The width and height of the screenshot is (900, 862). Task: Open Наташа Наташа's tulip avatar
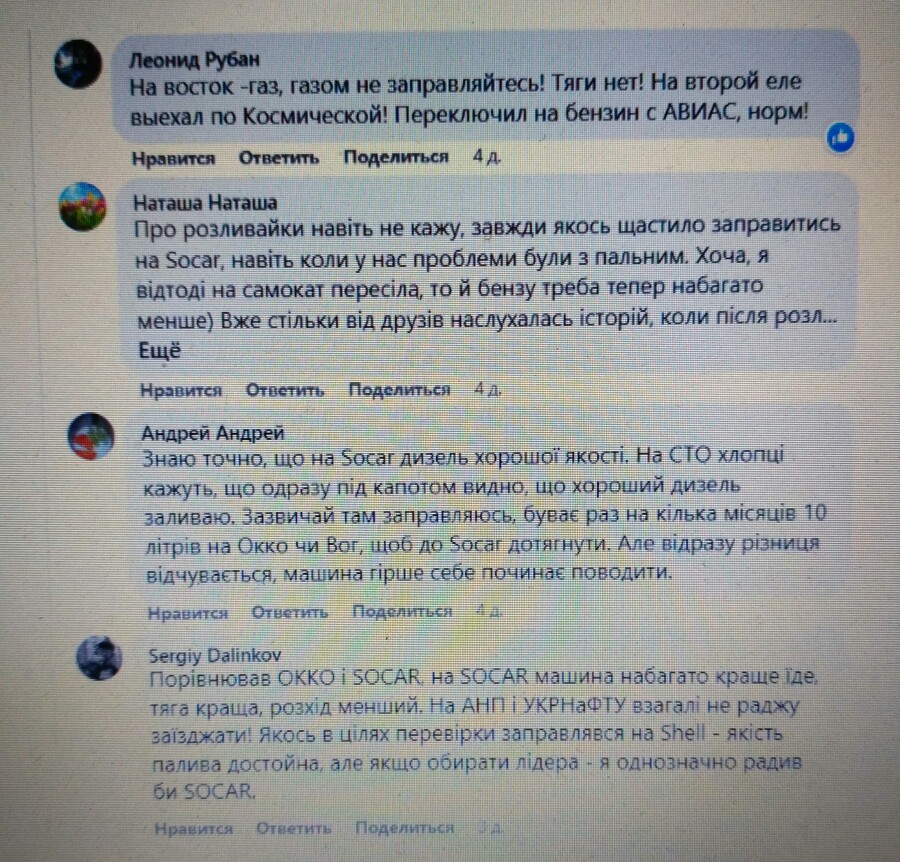(83, 207)
